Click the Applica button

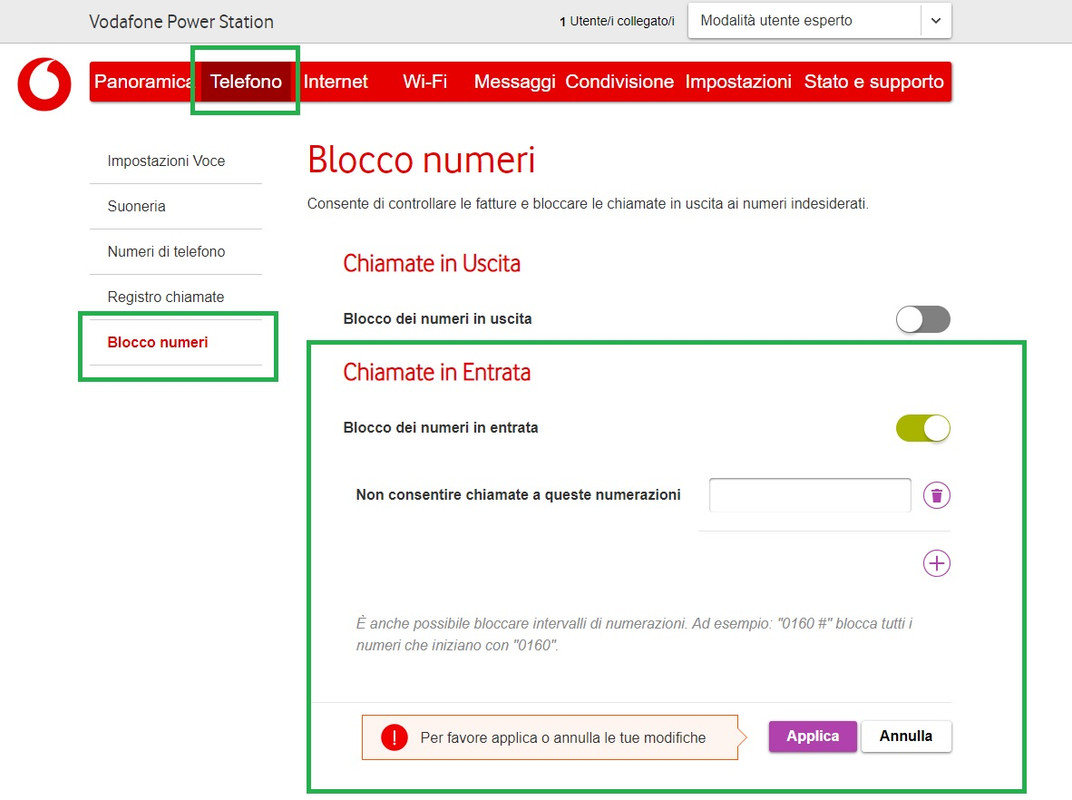point(812,736)
